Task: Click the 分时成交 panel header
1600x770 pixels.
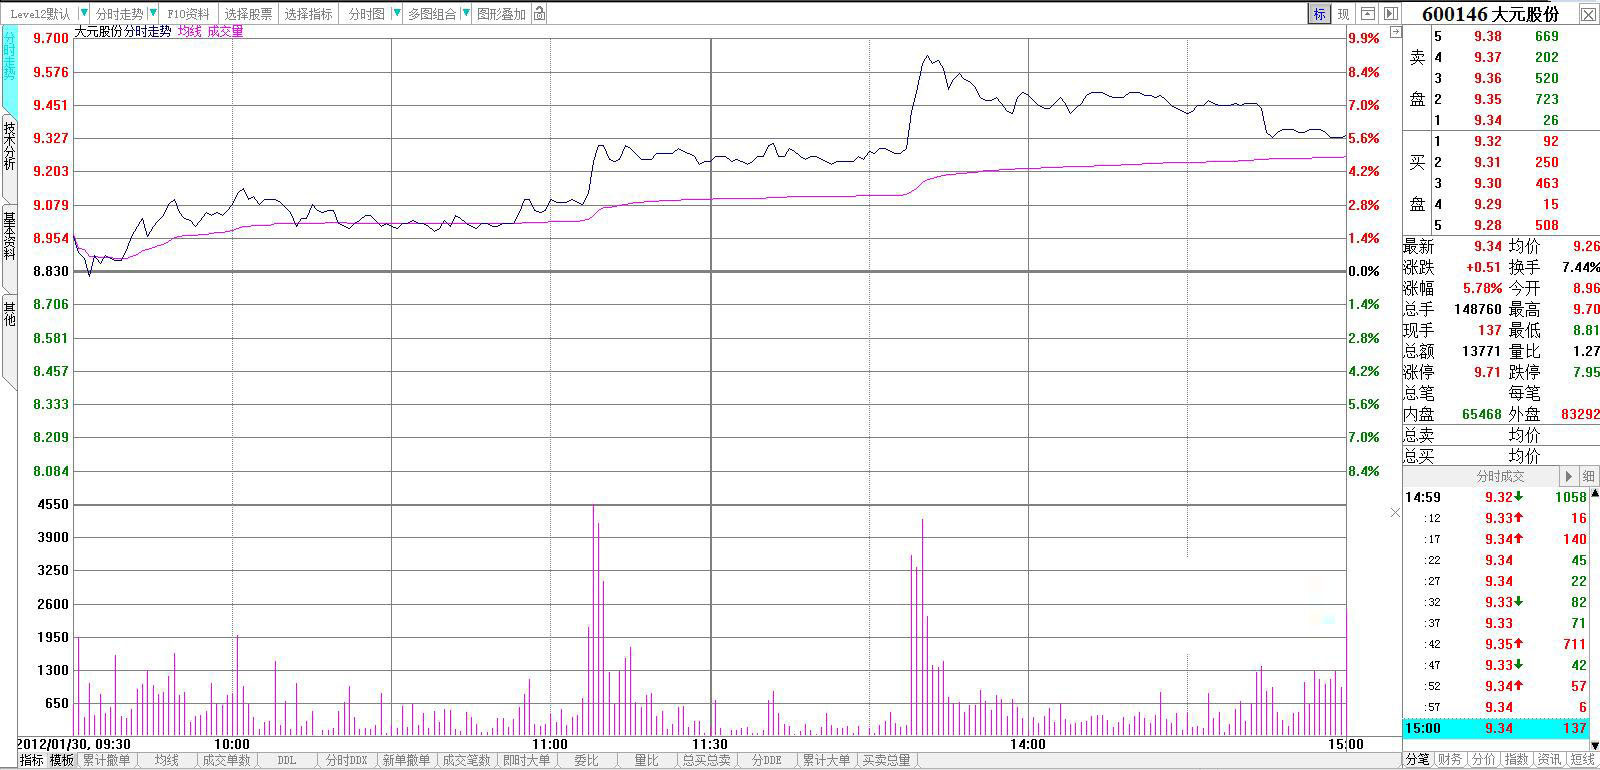Action: [1500, 477]
